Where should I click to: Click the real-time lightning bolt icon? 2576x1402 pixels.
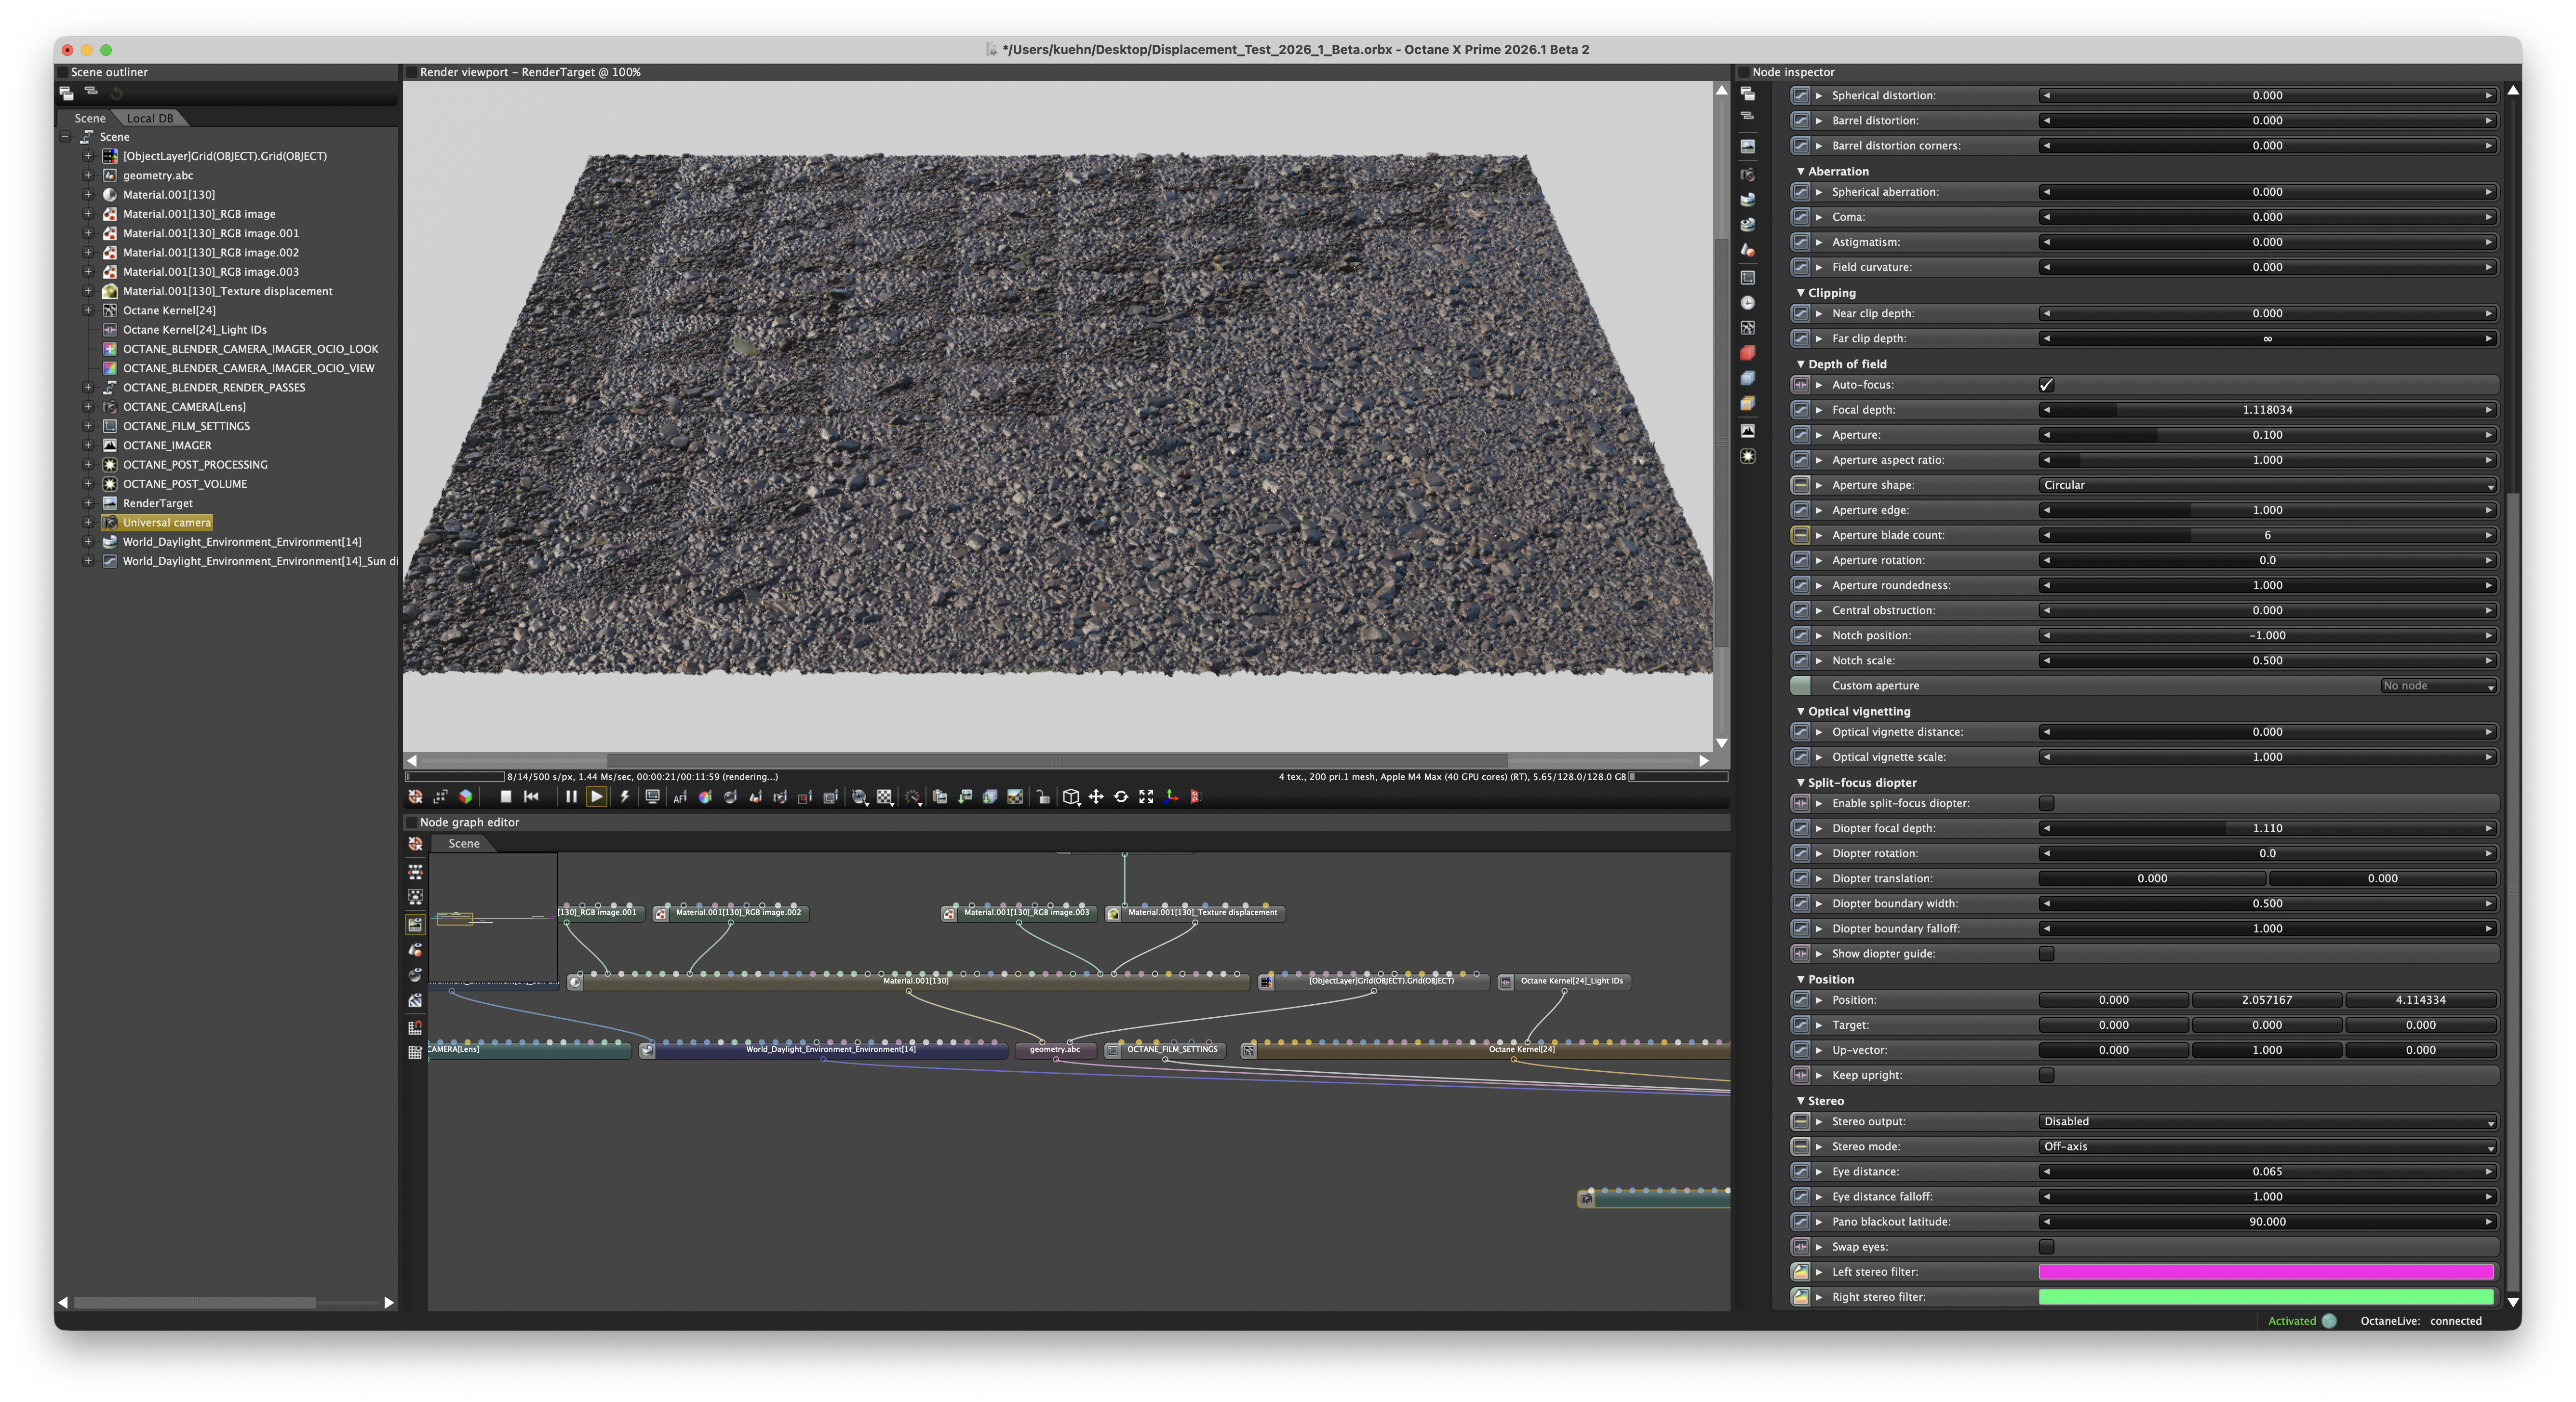[625, 797]
